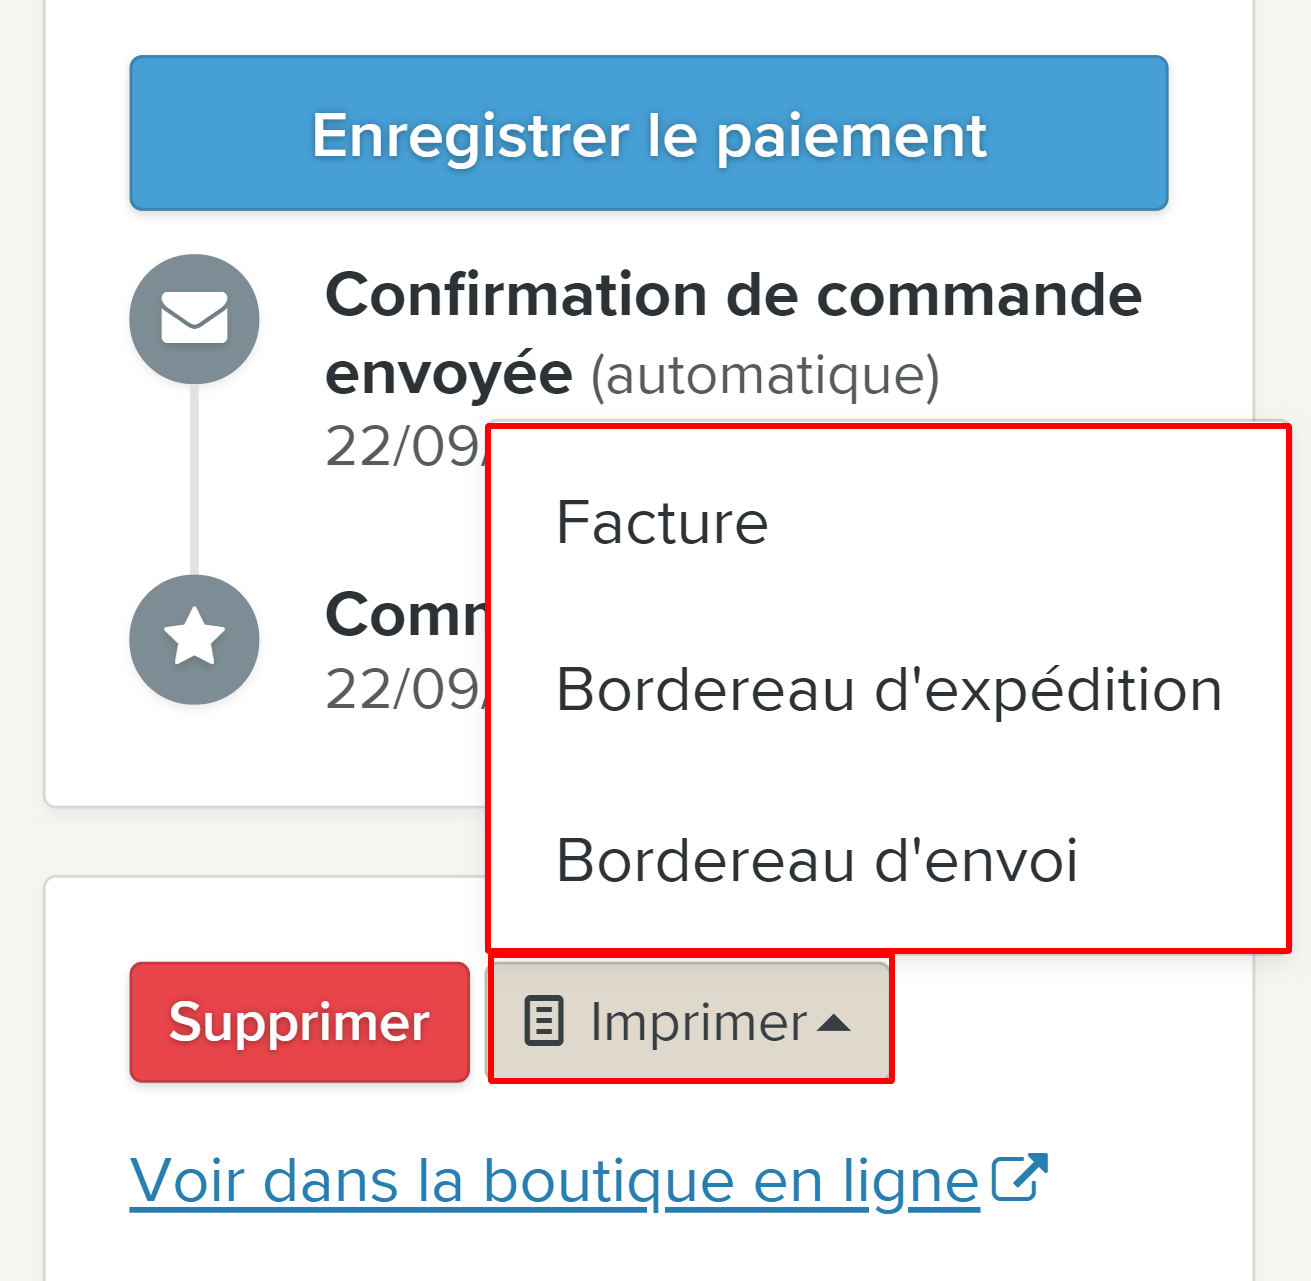Click the date below confirmation envoyée
Screen dimensions: 1311x1281
pos(406,446)
